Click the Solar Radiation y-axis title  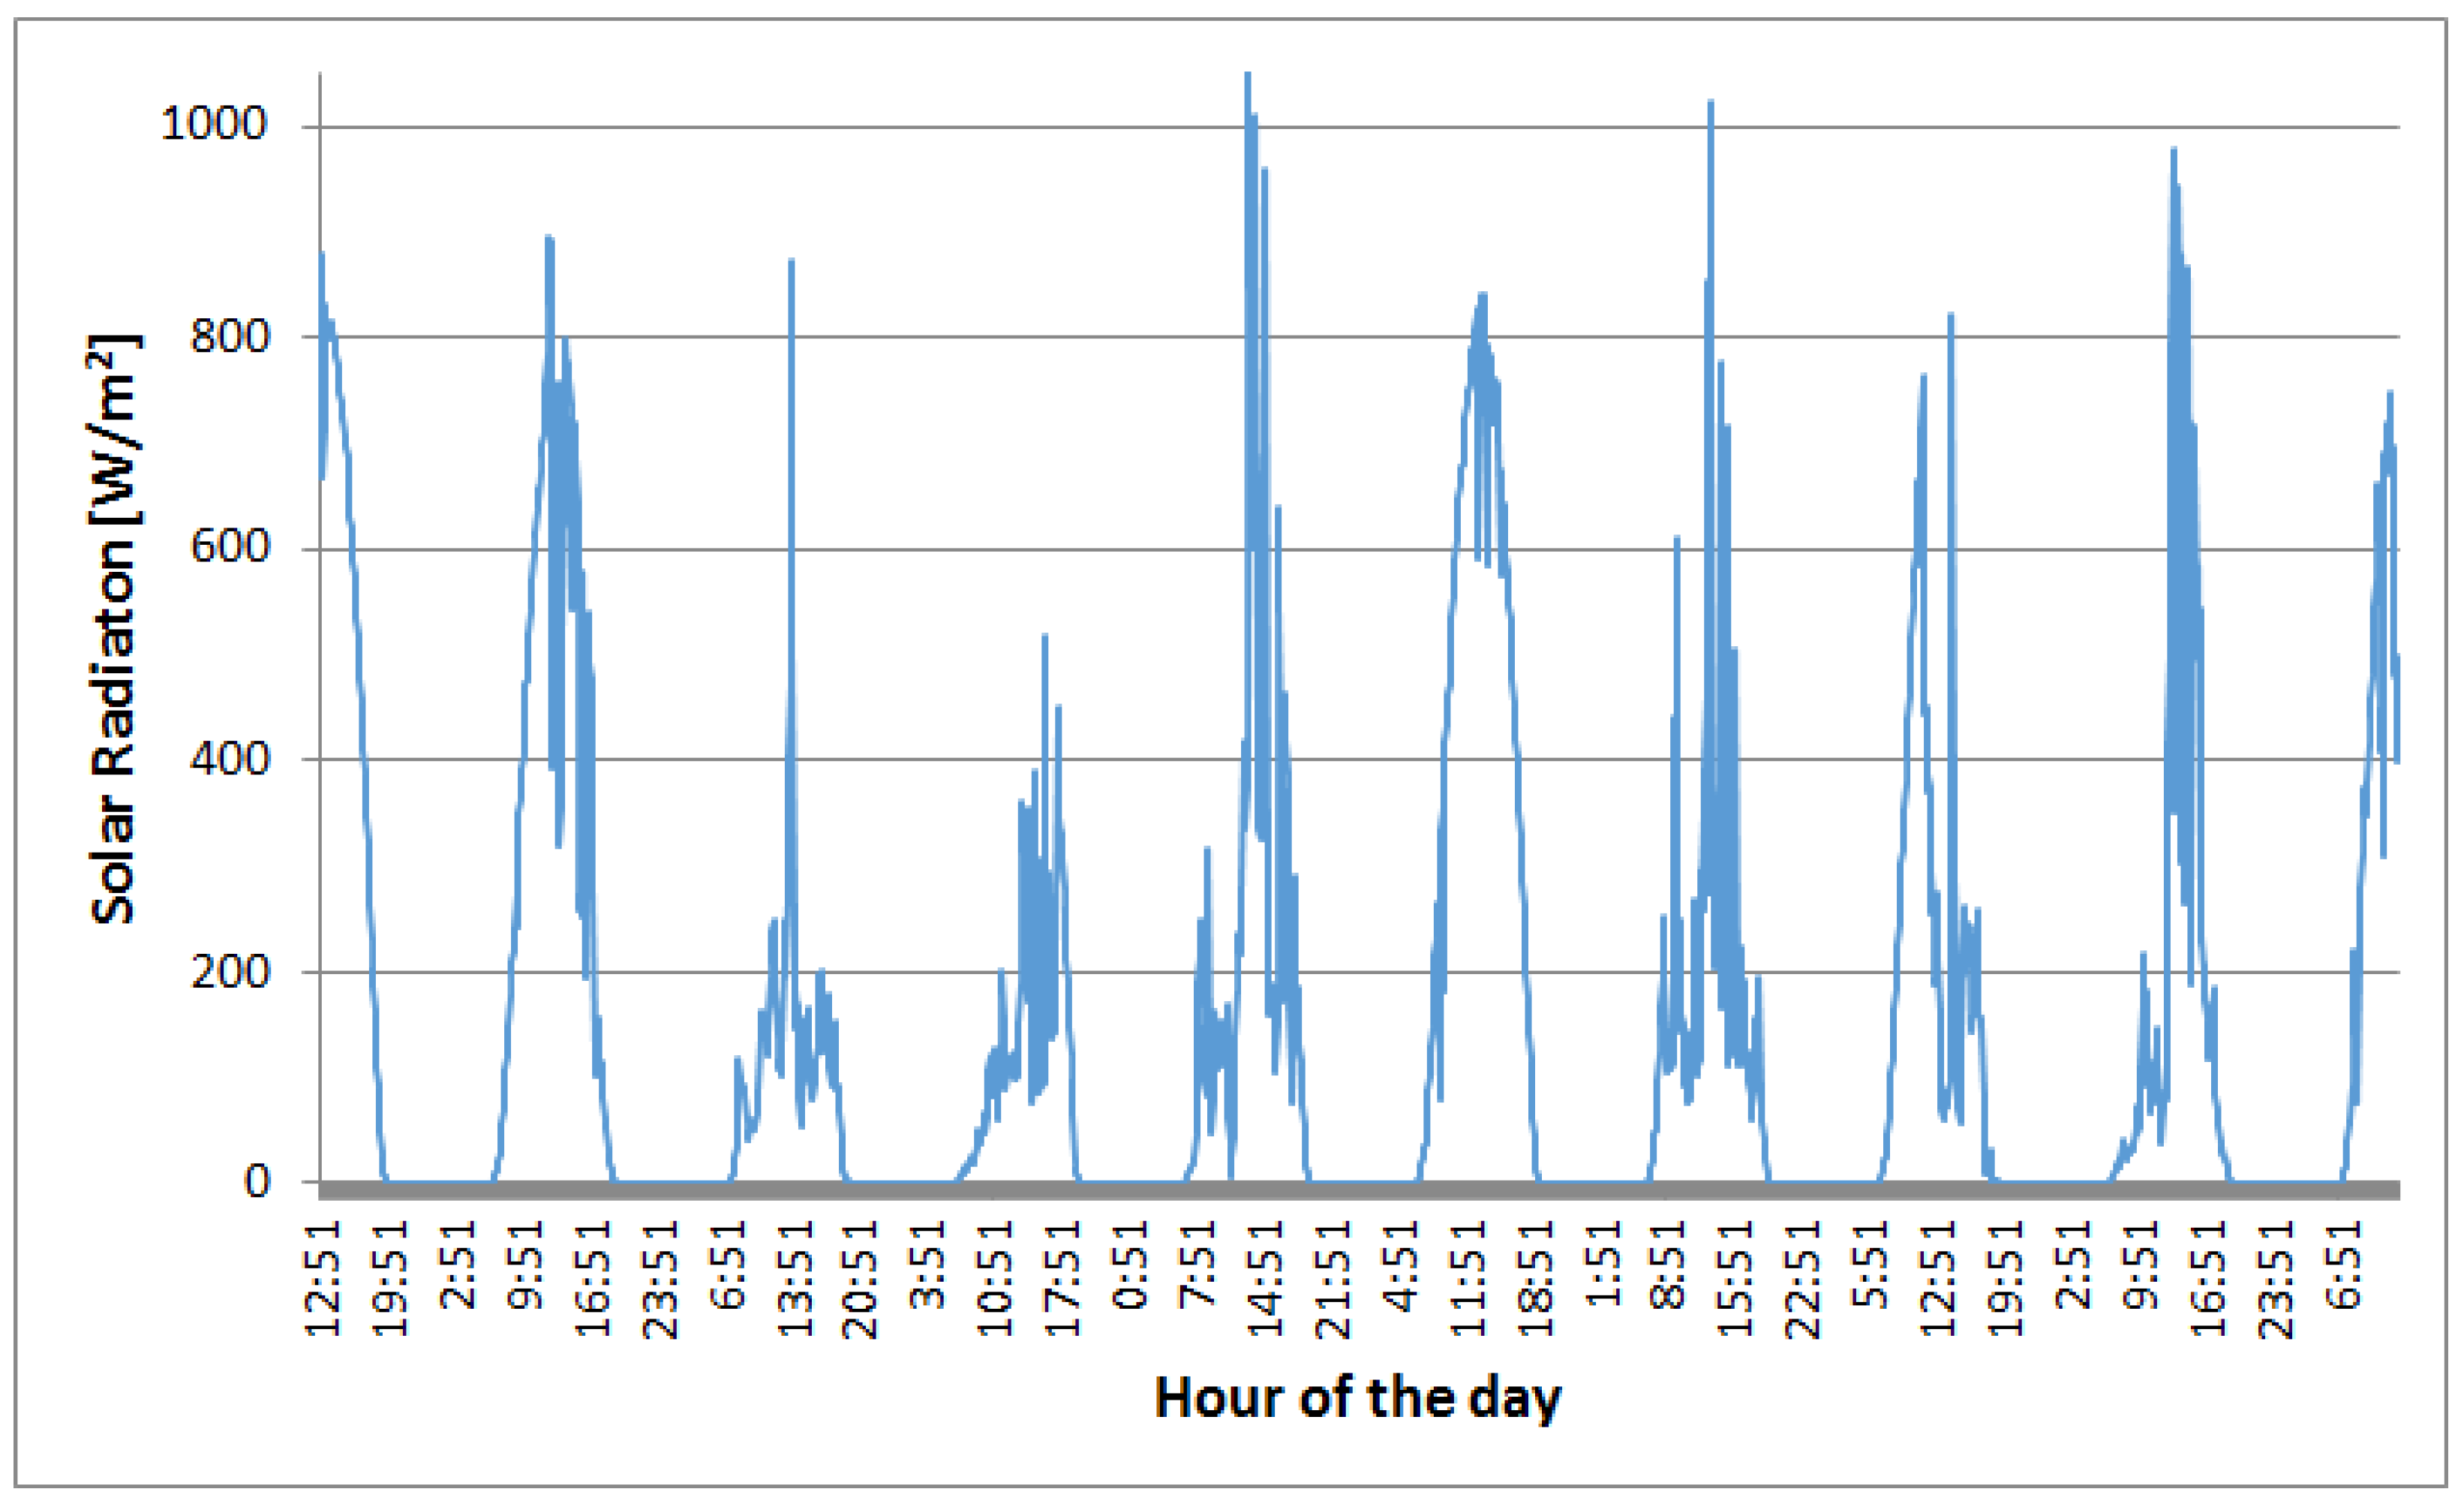click(114, 628)
